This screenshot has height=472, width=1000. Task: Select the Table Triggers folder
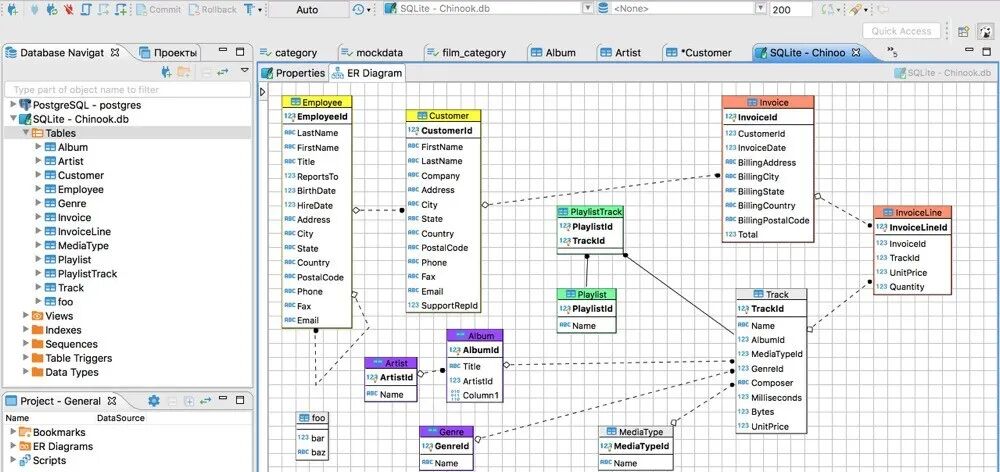(78, 358)
